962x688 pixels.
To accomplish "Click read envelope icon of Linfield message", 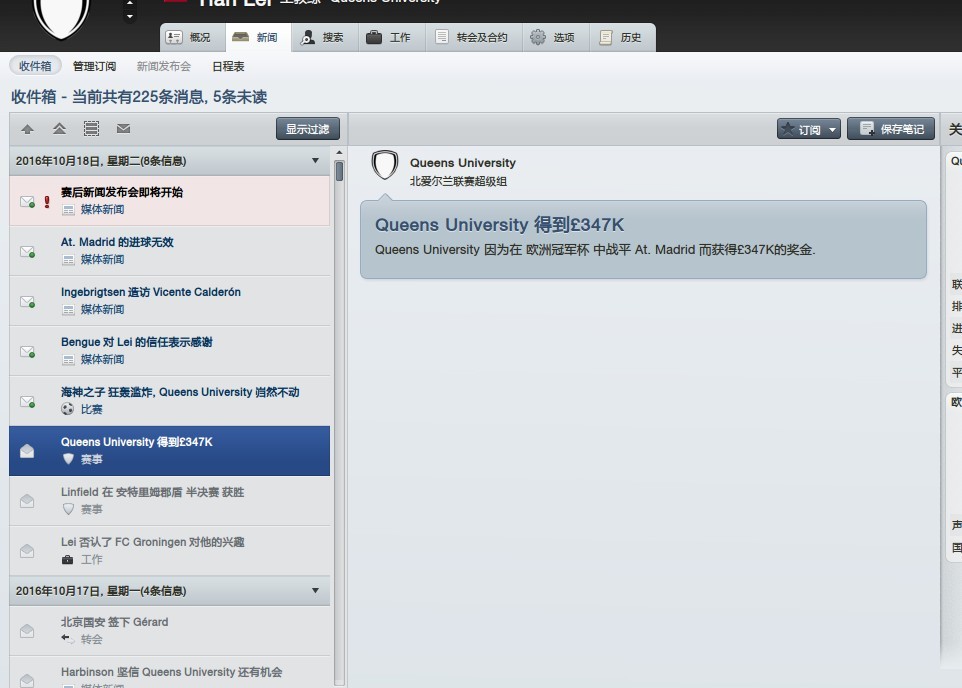I will [x=27, y=501].
